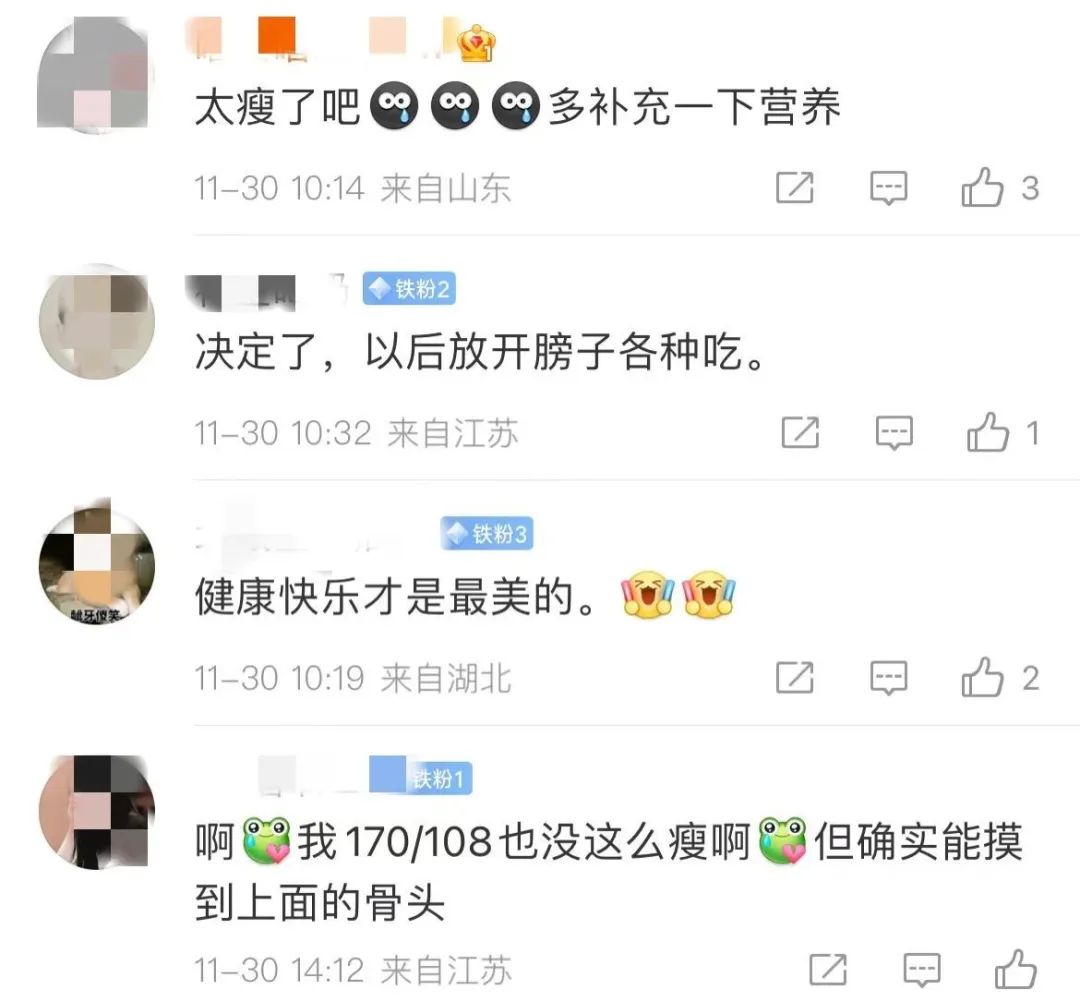Share the 太瘦了吧 comment
1080x1002 pixels.
(x=795, y=187)
